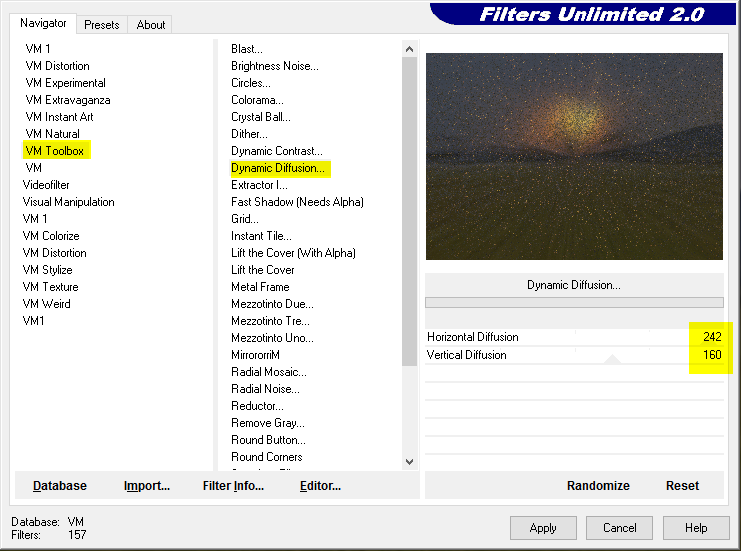Screen dimensions: 741x551
Task: Select Fast Shadow (Needs Alpha) filter
Action: (x=297, y=202)
